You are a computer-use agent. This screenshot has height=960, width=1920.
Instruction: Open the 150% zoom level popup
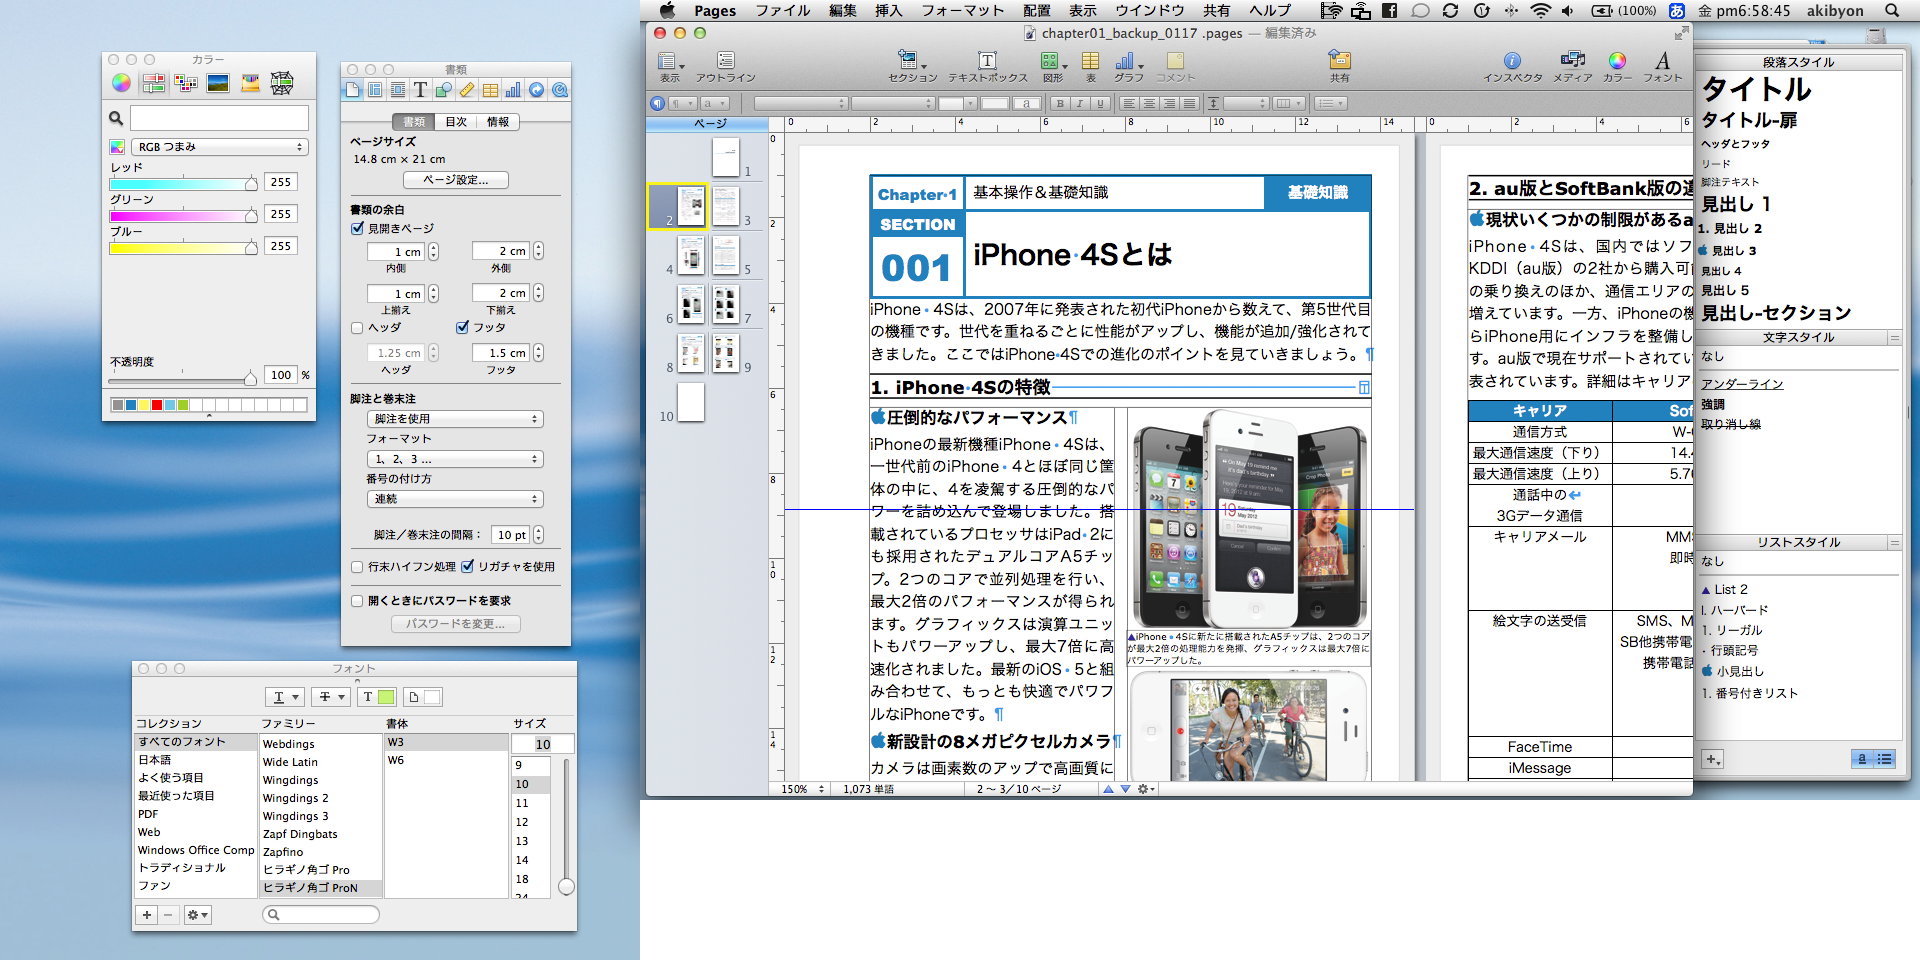tap(803, 789)
